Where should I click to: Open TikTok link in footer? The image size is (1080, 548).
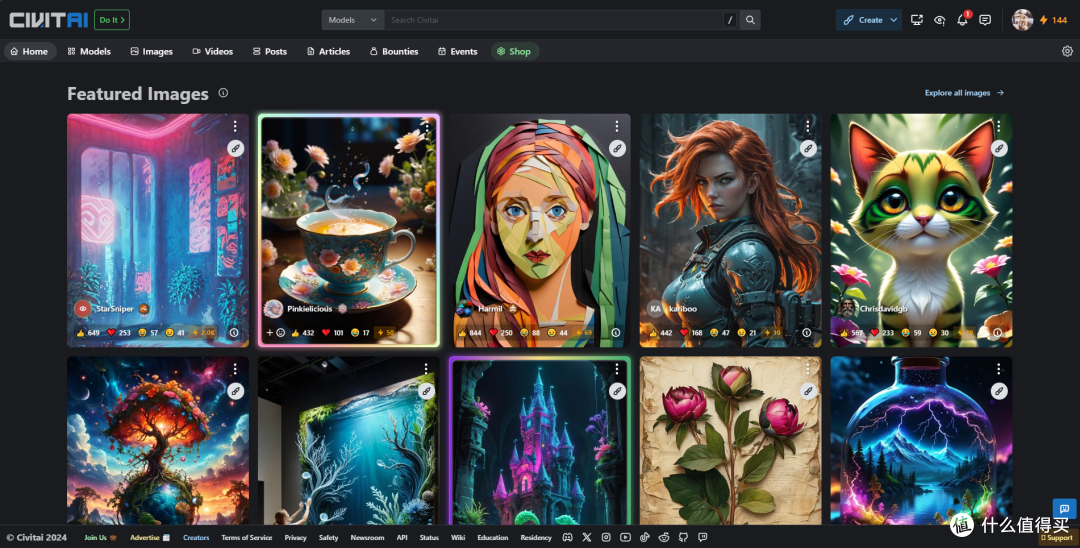coord(645,538)
